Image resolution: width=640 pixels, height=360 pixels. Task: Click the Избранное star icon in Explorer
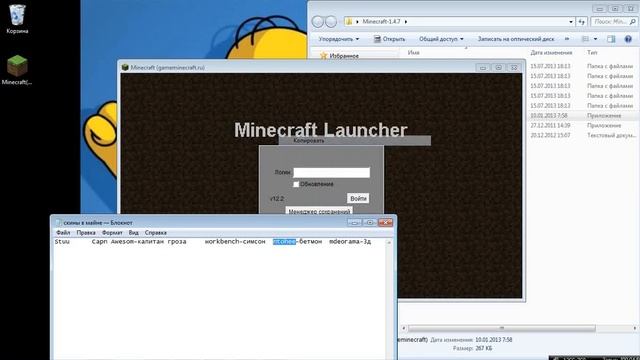click(324, 56)
